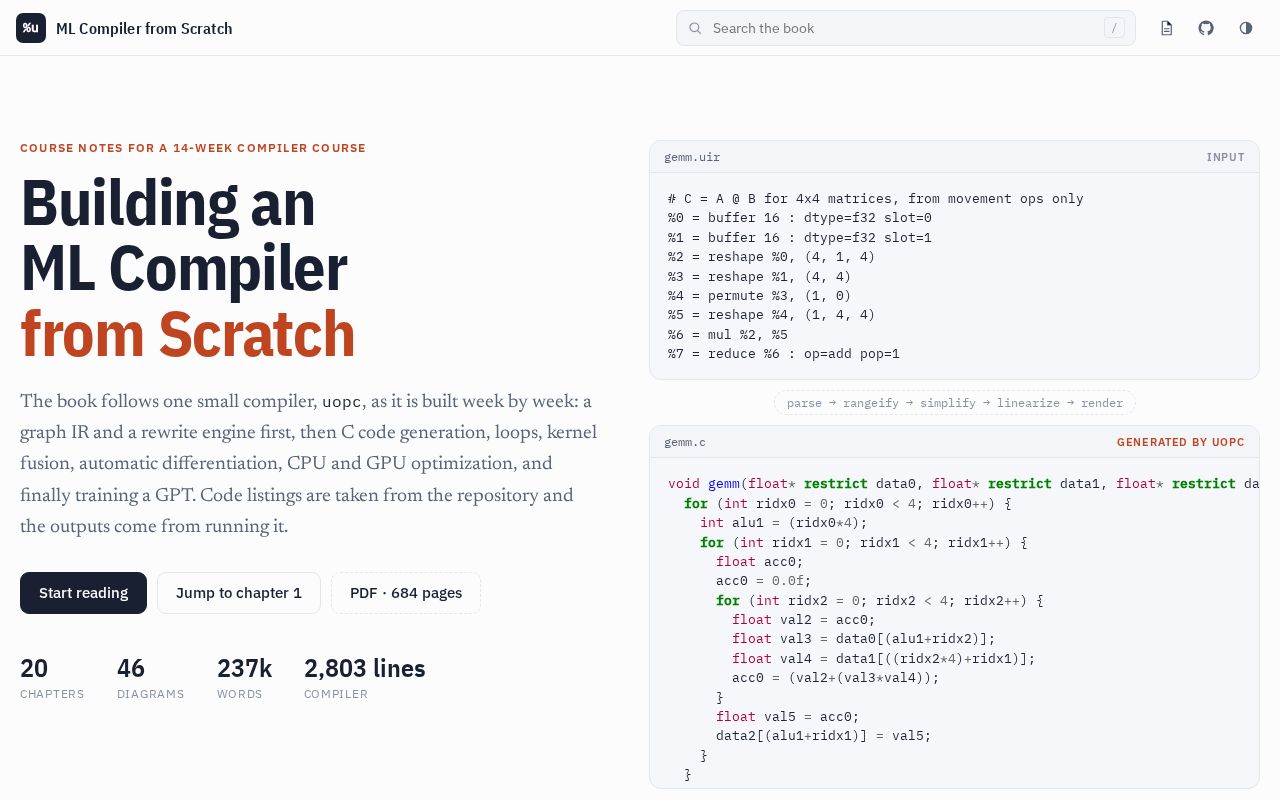Focus the "Search the book" field
Image resolution: width=1280 pixels, height=800 pixels.
[906, 28]
